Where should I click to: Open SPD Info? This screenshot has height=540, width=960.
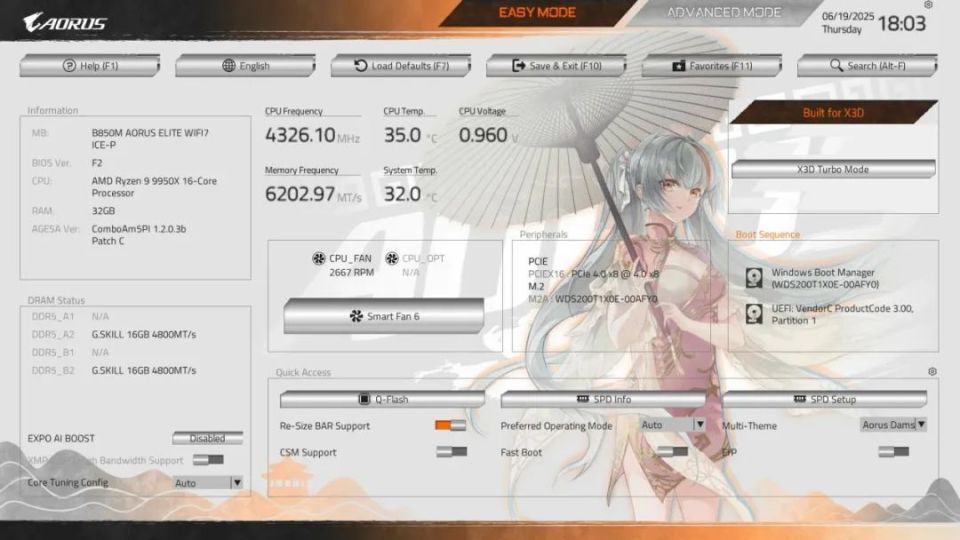(x=604, y=399)
